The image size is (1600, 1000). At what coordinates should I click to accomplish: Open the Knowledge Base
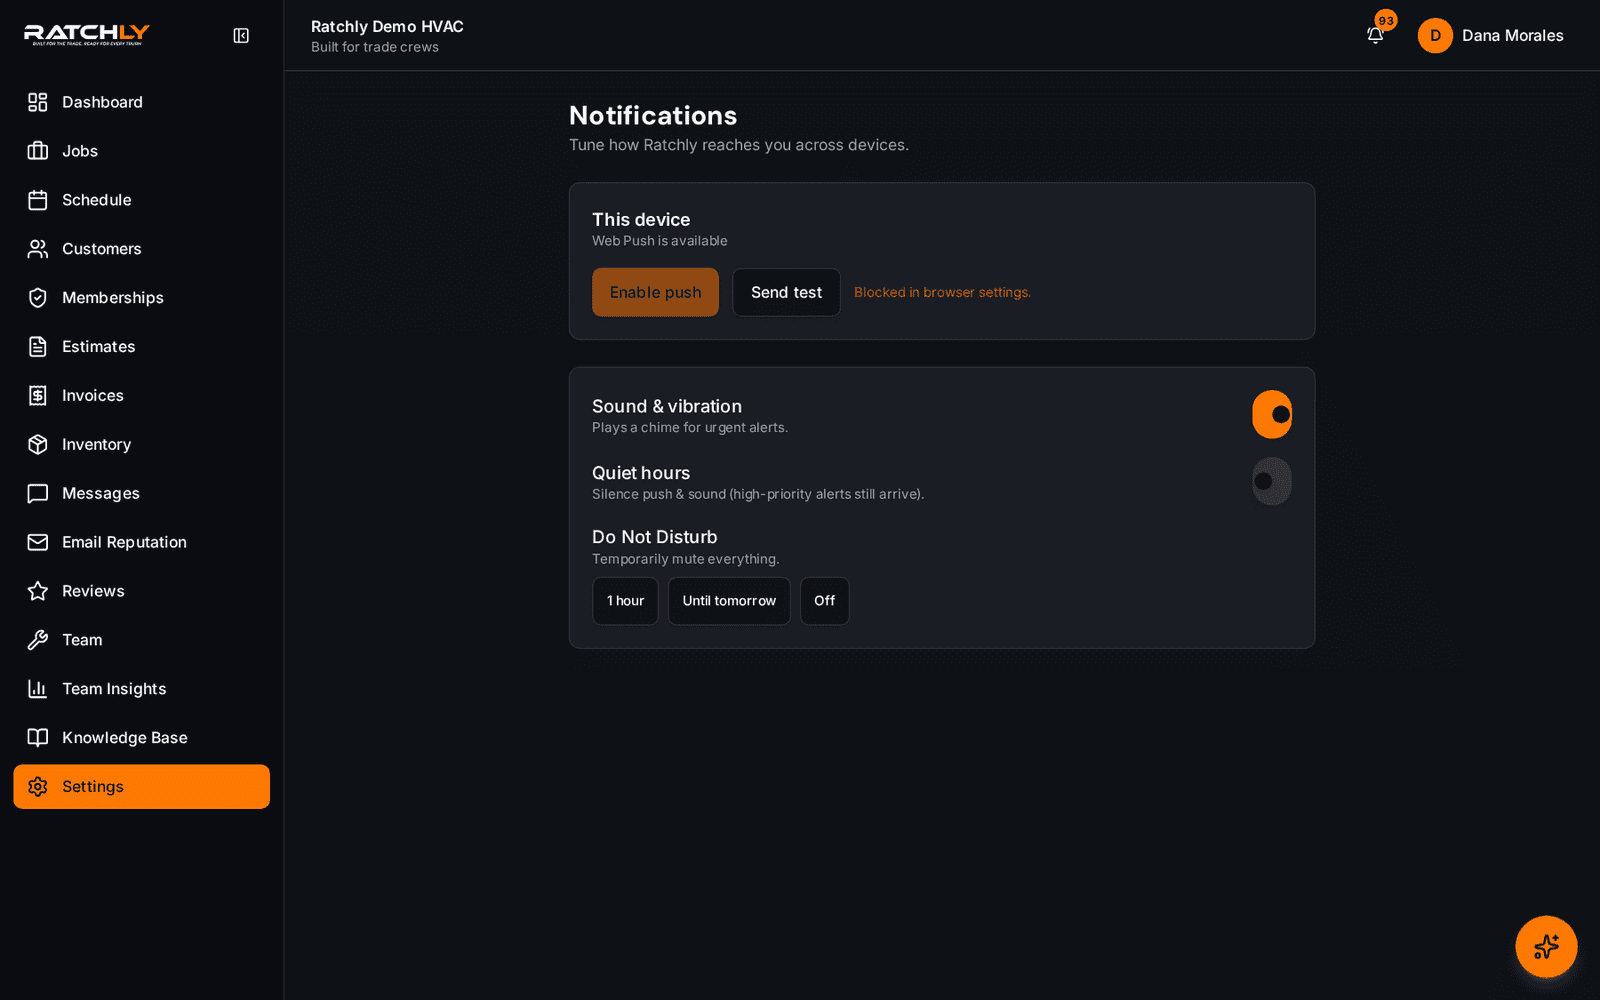tap(141, 738)
